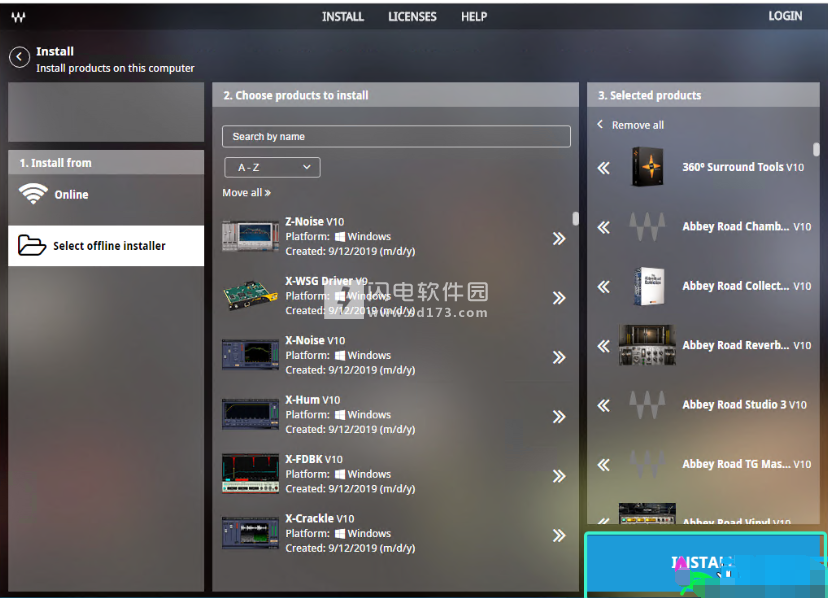Select the X-Noise V10 product title
The width and height of the screenshot is (828, 598).
click(315, 341)
